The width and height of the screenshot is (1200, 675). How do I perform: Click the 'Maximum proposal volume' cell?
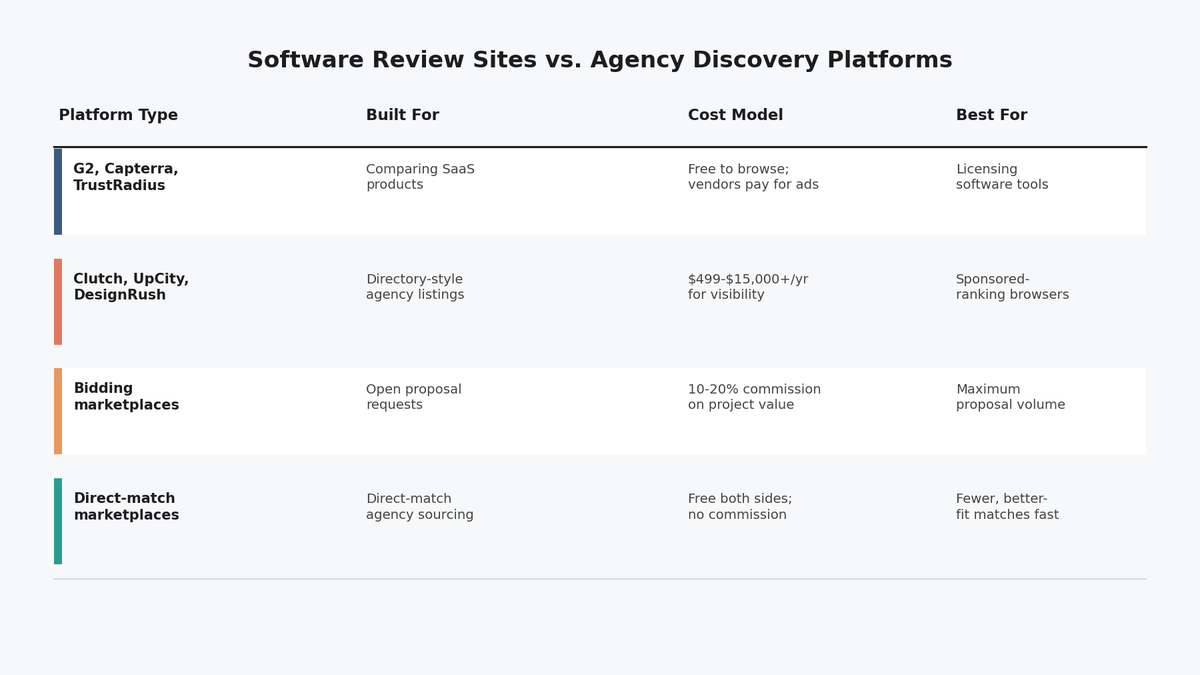point(1010,397)
